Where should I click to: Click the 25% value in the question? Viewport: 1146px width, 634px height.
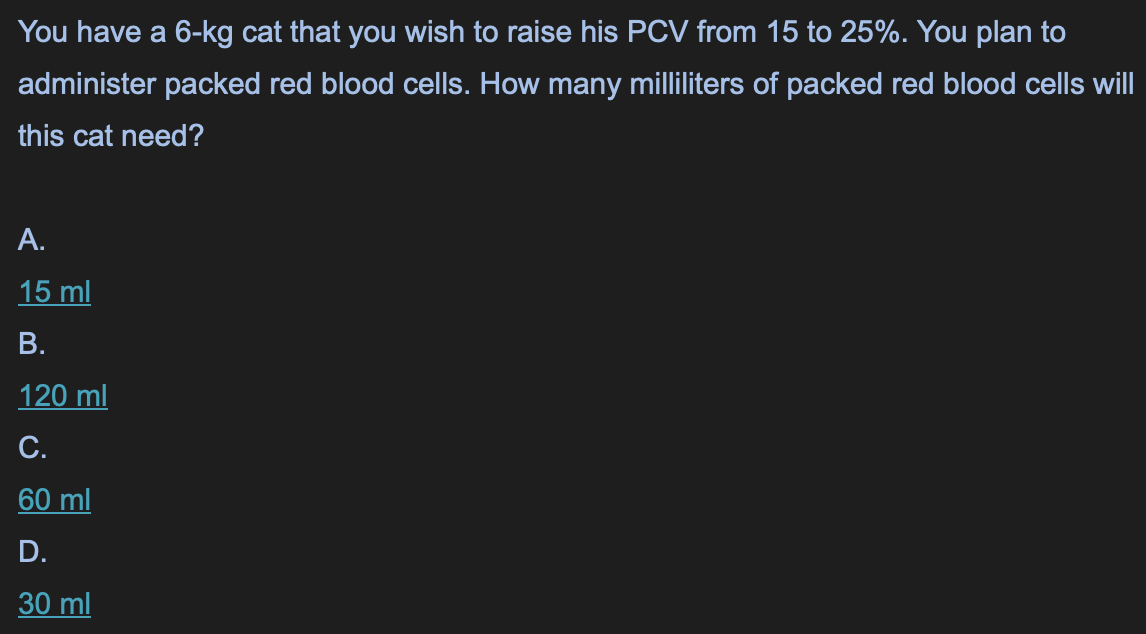click(x=873, y=32)
